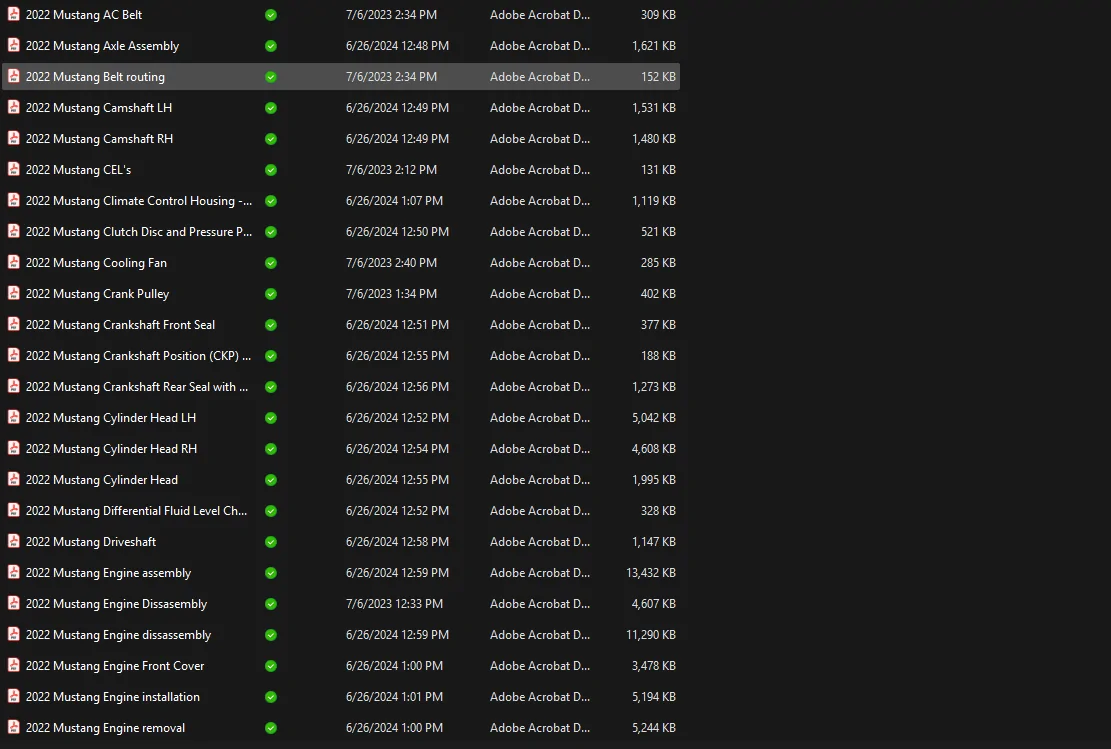1111x749 pixels.
Task: Select file name 2022 Mustang Crankshaft Front Seal
Action: tap(120, 325)
